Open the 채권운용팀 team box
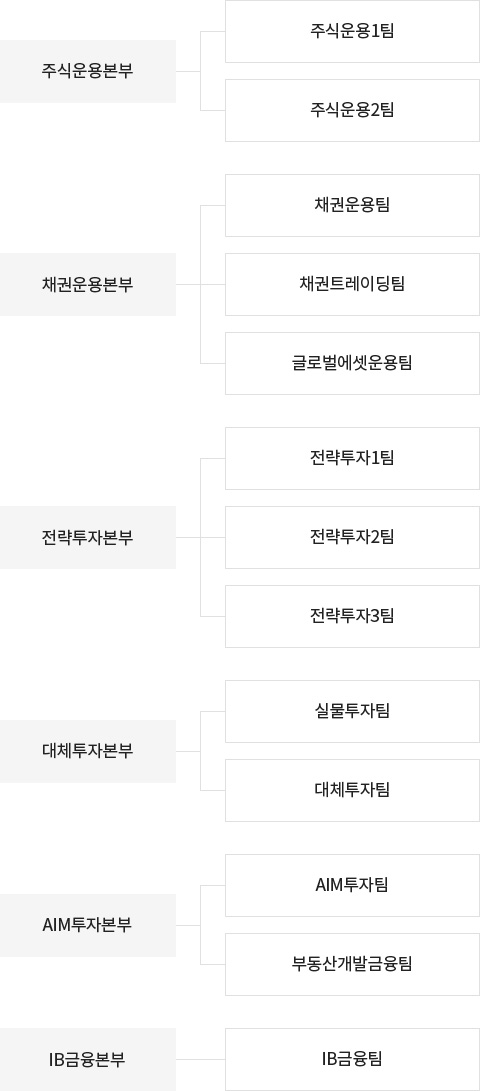The width and height of the screenshot is (480, 1091). click(x=352, y=205)
